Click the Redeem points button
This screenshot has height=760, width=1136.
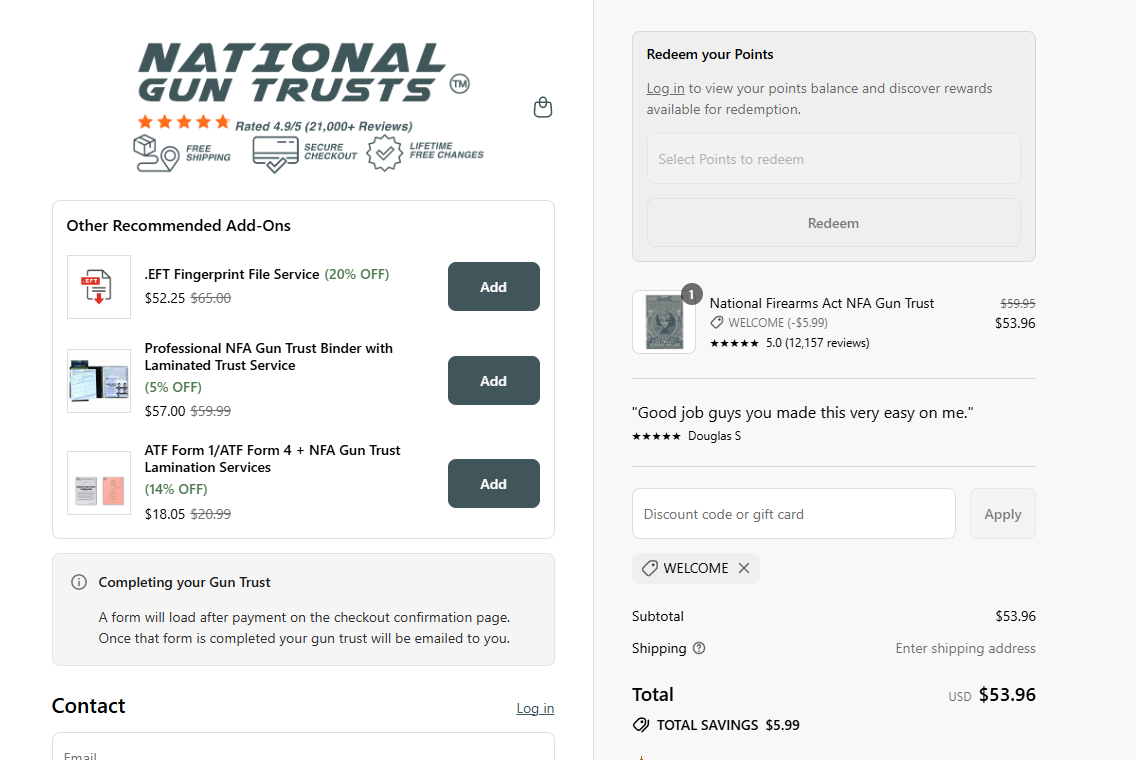[x=833, y=223]
